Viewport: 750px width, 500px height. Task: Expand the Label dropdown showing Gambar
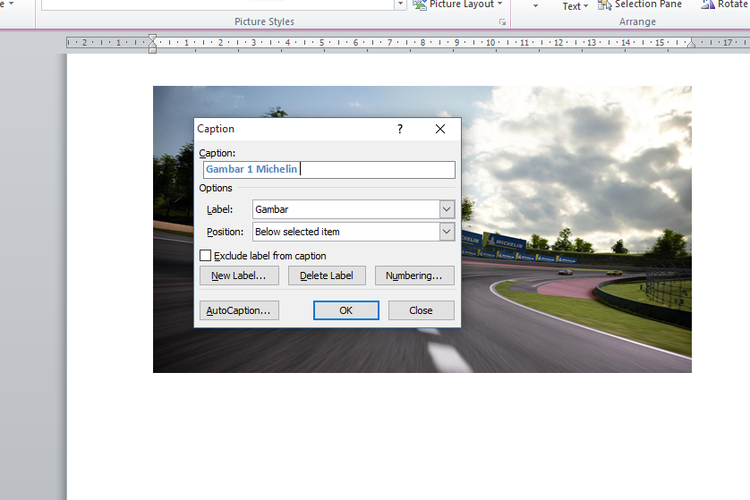pos(446,209)
